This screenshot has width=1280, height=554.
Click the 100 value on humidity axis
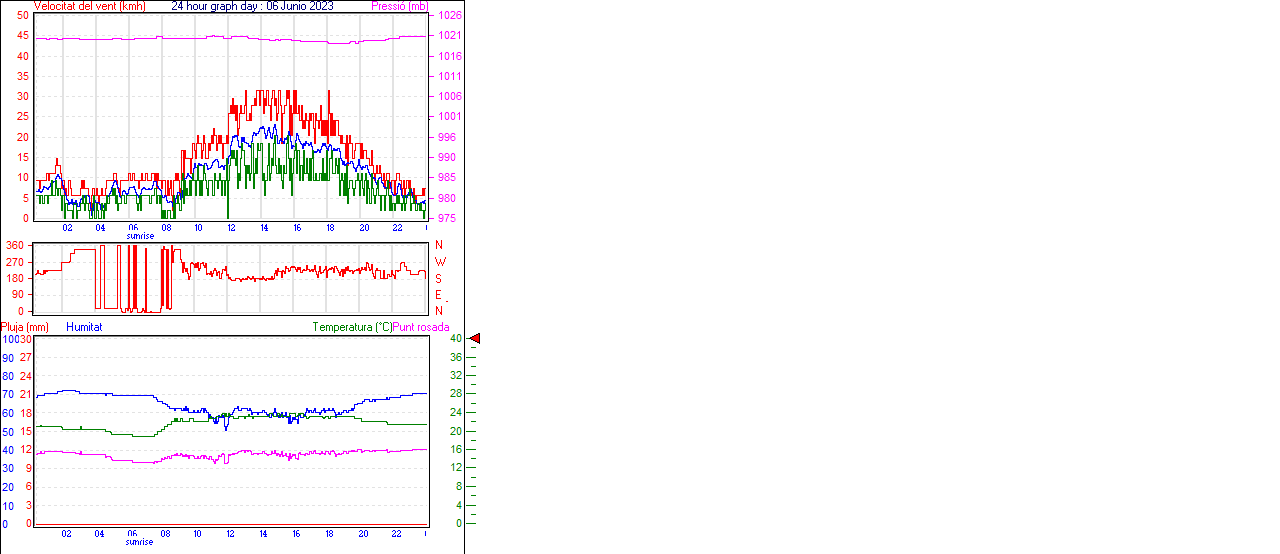point(9,340)
